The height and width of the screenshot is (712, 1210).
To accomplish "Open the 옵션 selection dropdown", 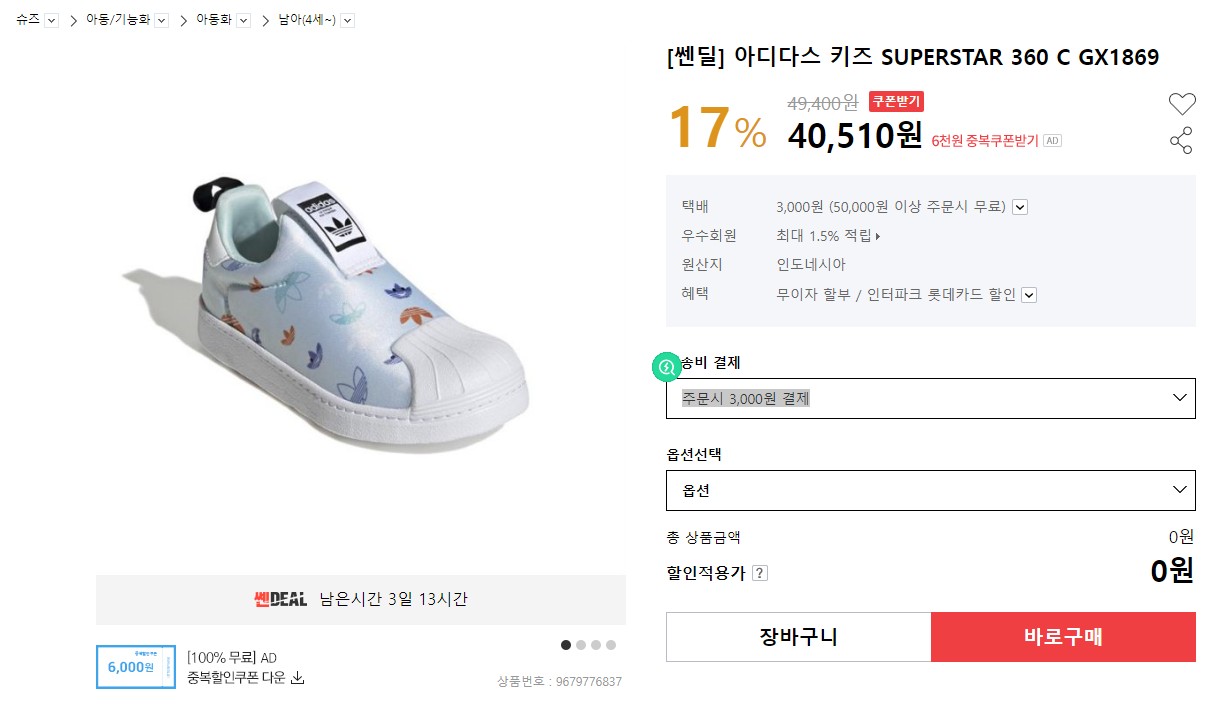I will 930,490.
